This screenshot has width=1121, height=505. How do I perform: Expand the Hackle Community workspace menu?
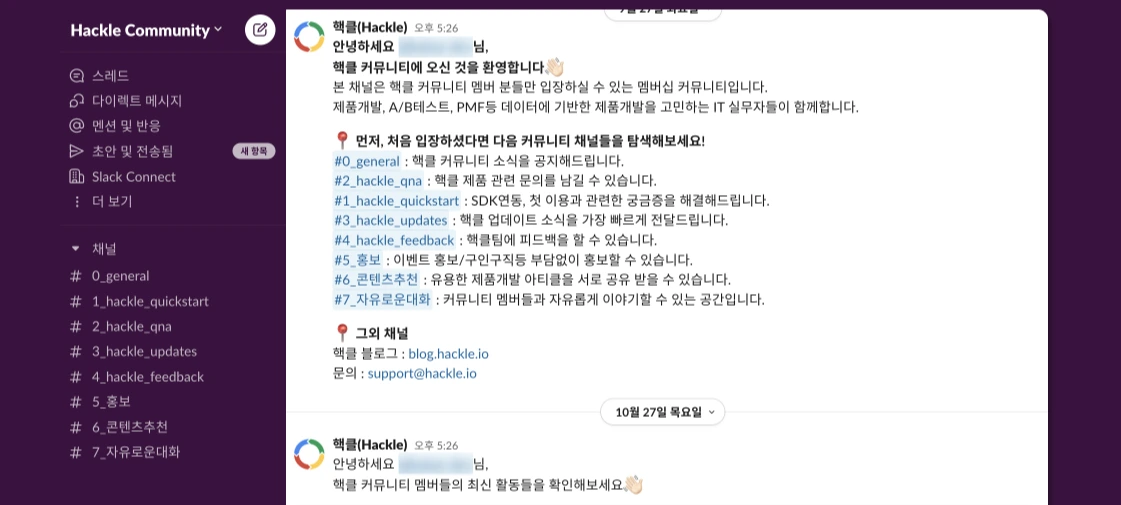tap(147, 30)
